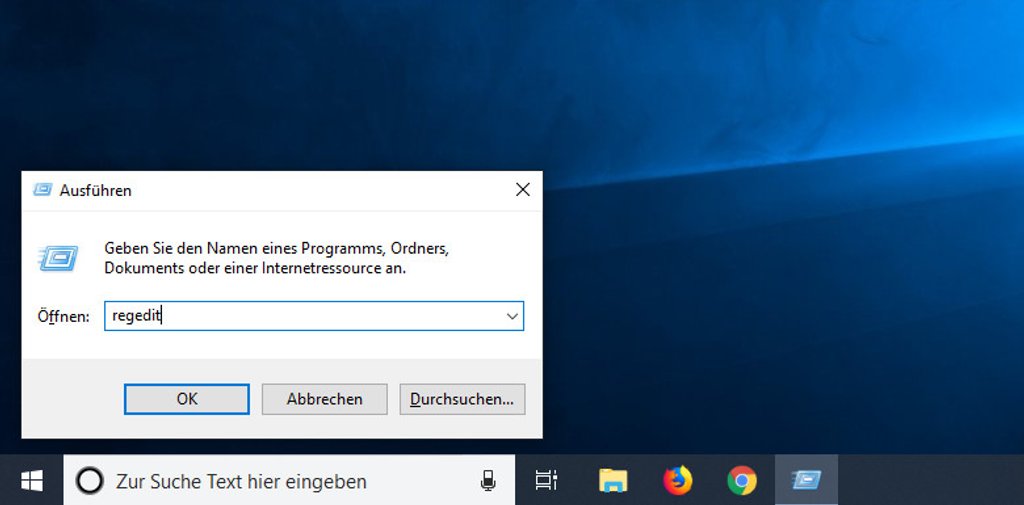Click the 'Geben Sie den Namen' description text

(277, 258)
